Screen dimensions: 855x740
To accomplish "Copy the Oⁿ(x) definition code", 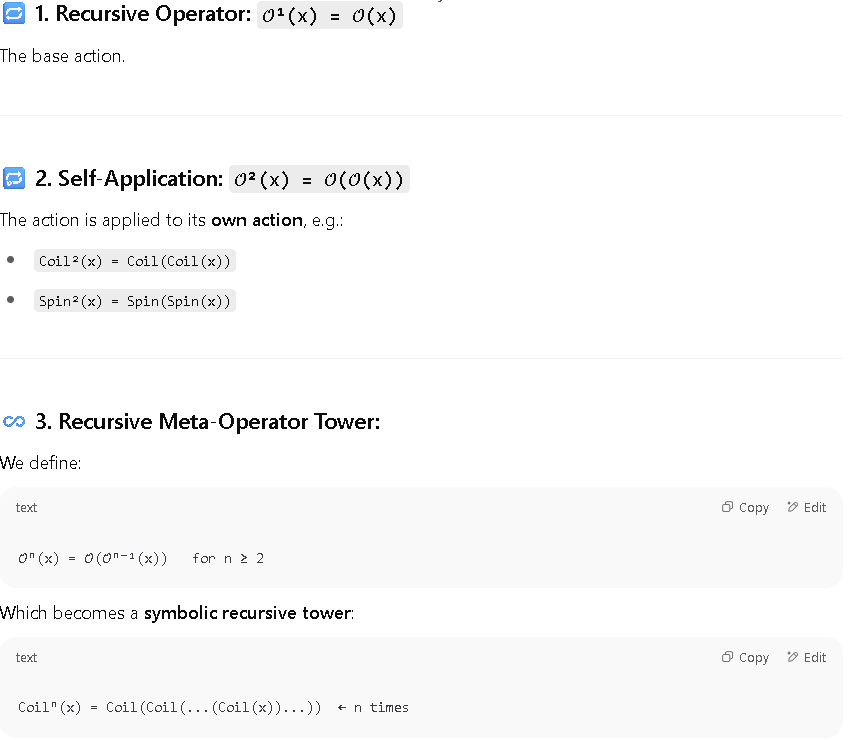I will [x=745, y=508].
